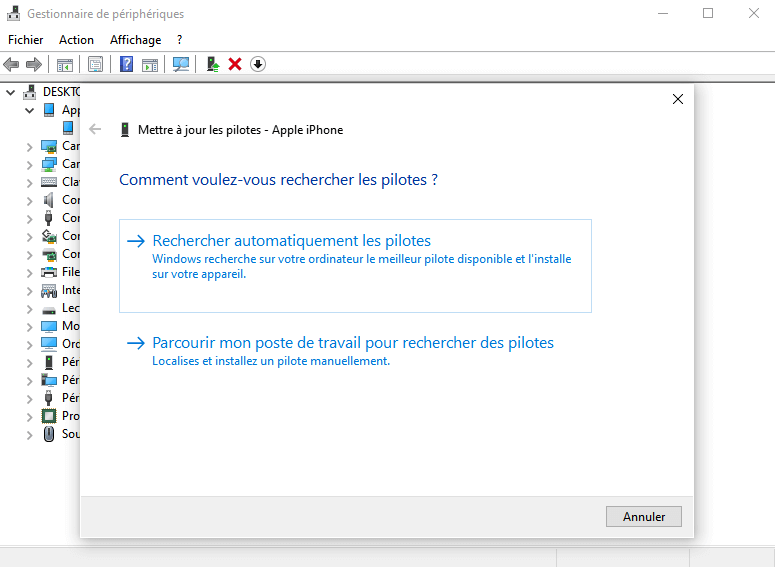
Task: Open the Action menu
Action: pyautogui.click(x=76, y=40)
